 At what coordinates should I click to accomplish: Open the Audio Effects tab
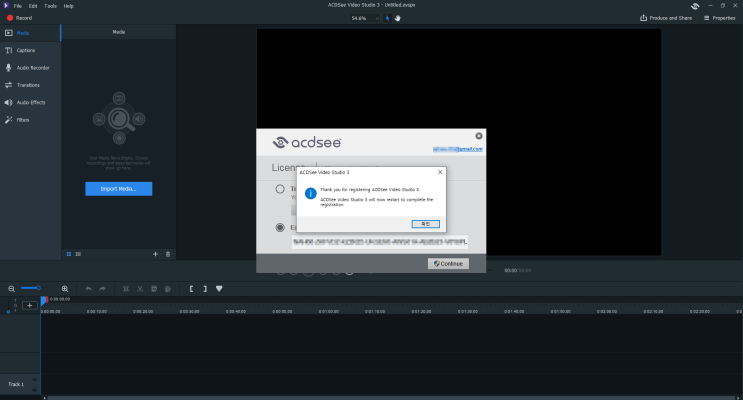coord(30,102)
